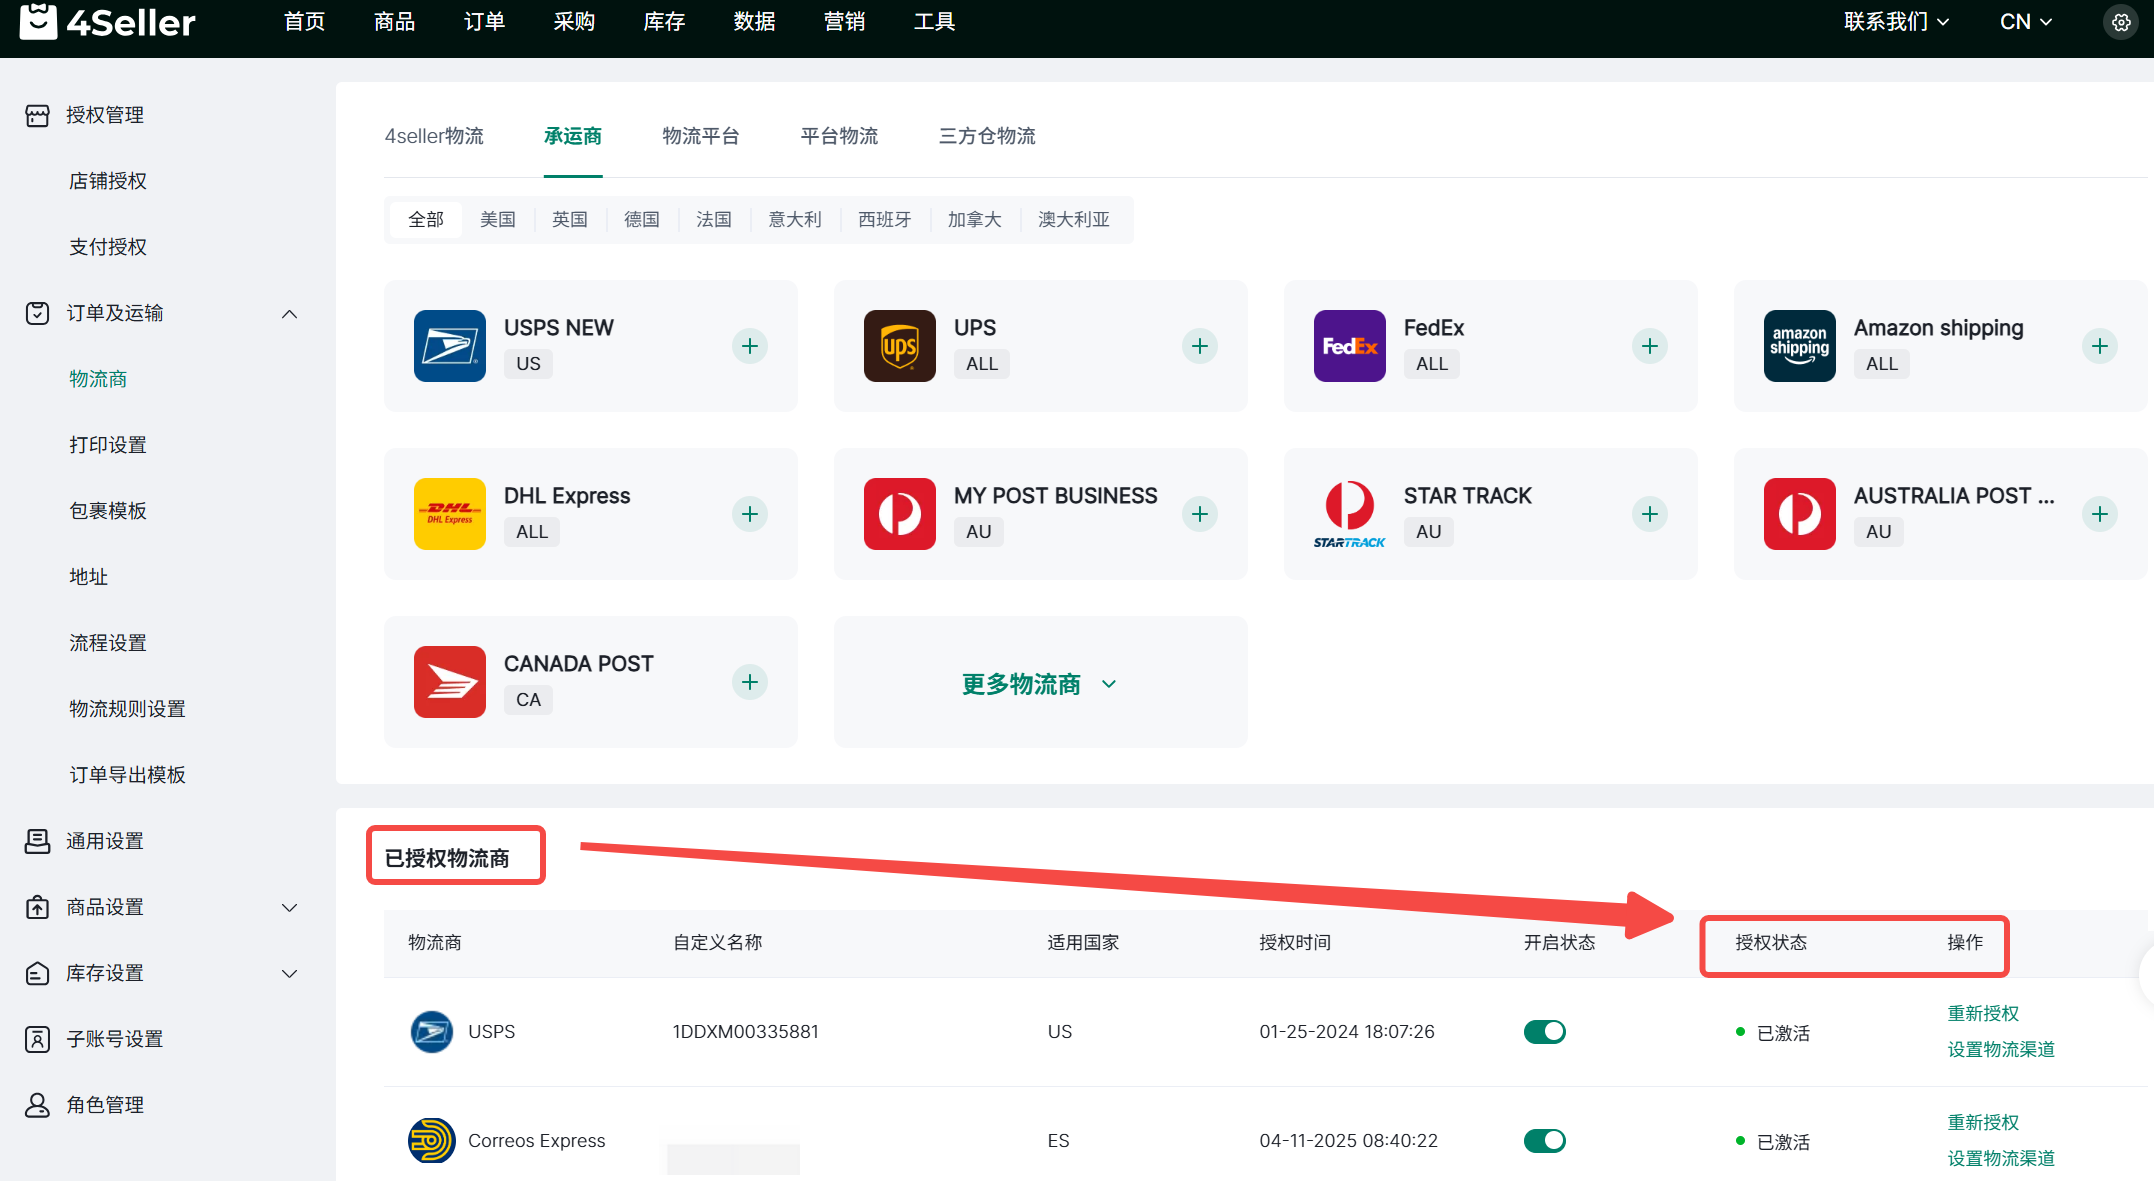Click the DHL Express logo icon
The width and height of the screenshot is (2154, 1181).
[449, 514]
